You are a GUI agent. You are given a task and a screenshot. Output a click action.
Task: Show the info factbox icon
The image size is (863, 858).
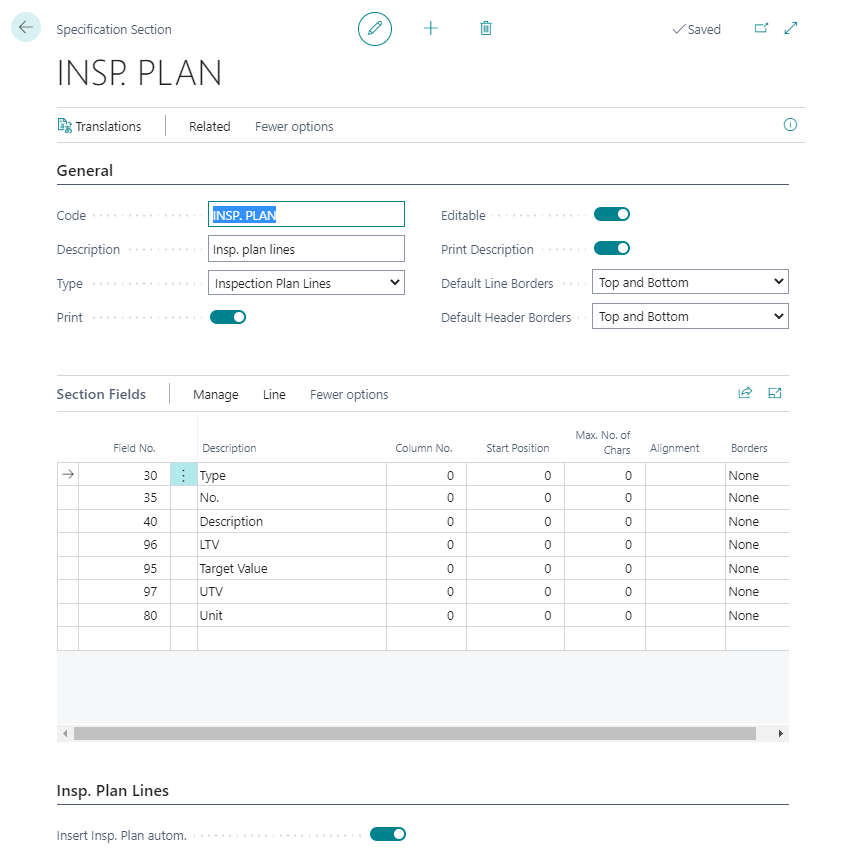click(790, 125)
